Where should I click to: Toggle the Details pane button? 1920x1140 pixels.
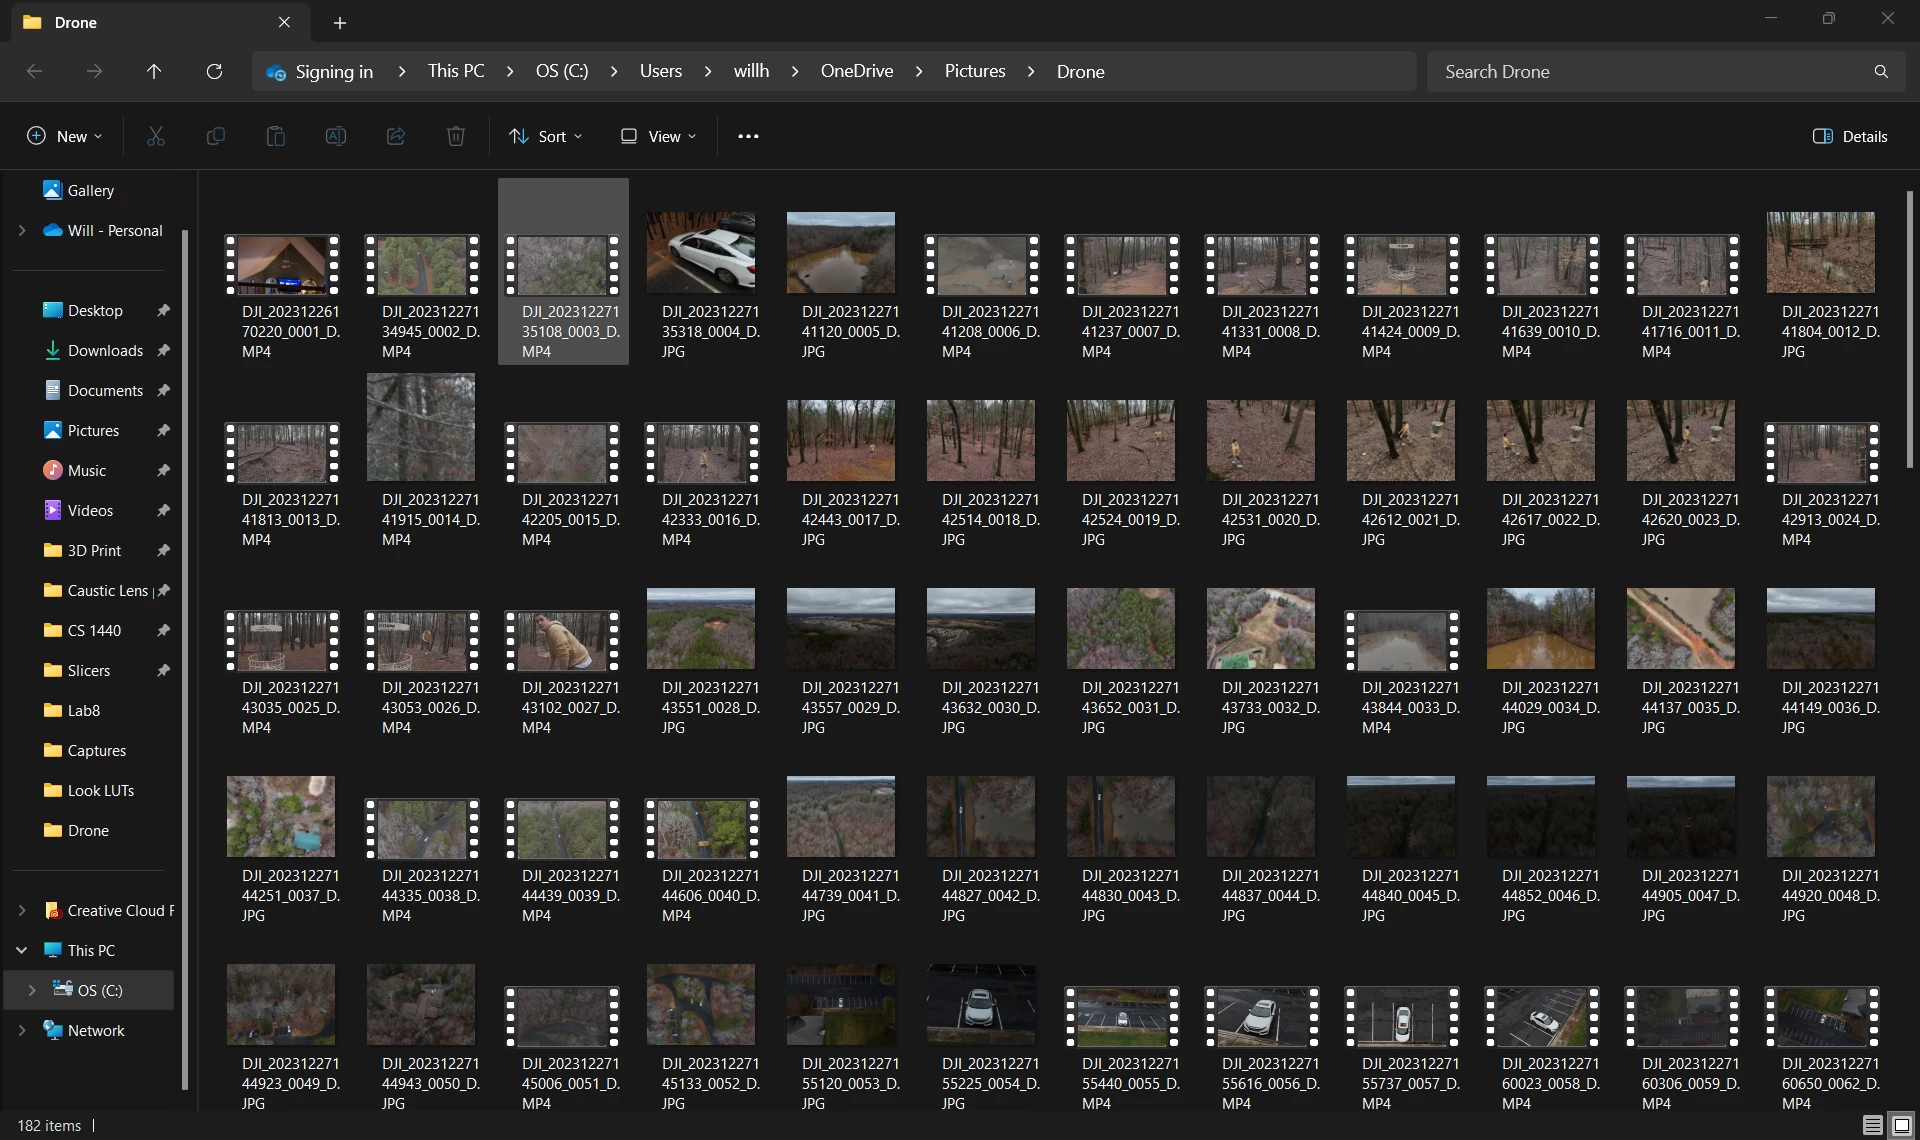tap(1850, 136)
